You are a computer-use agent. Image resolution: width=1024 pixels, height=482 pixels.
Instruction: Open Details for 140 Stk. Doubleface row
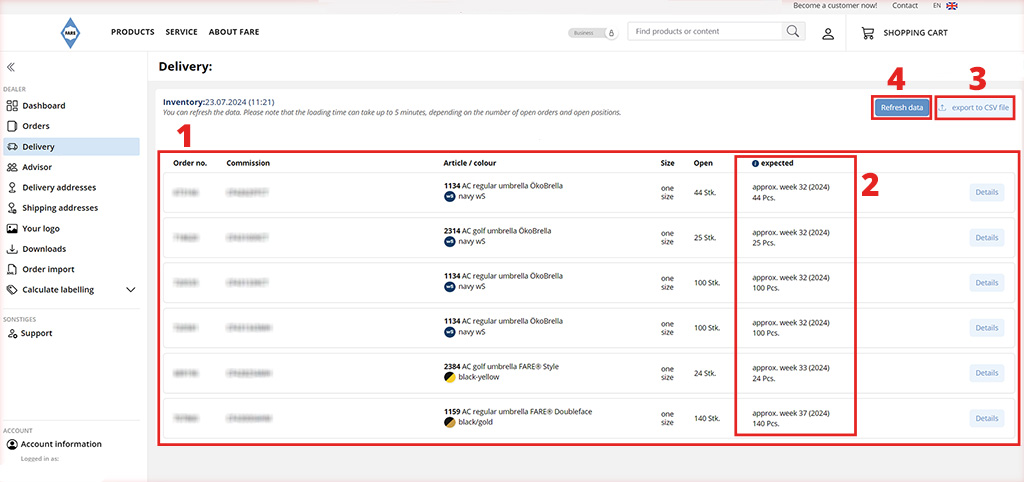click(x=986, y=419)
